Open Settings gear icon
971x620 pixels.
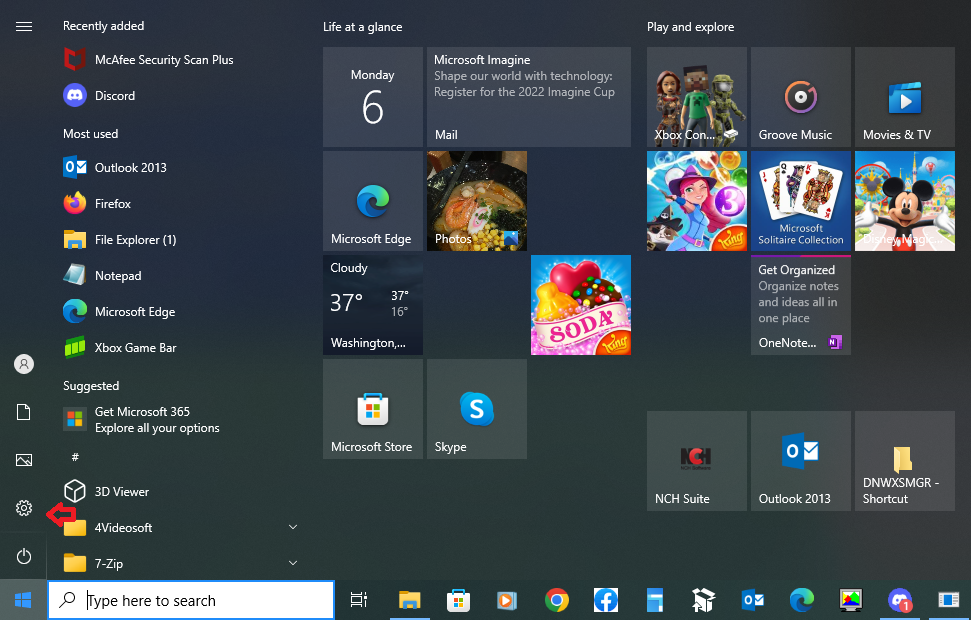click(x=24, y=508)
